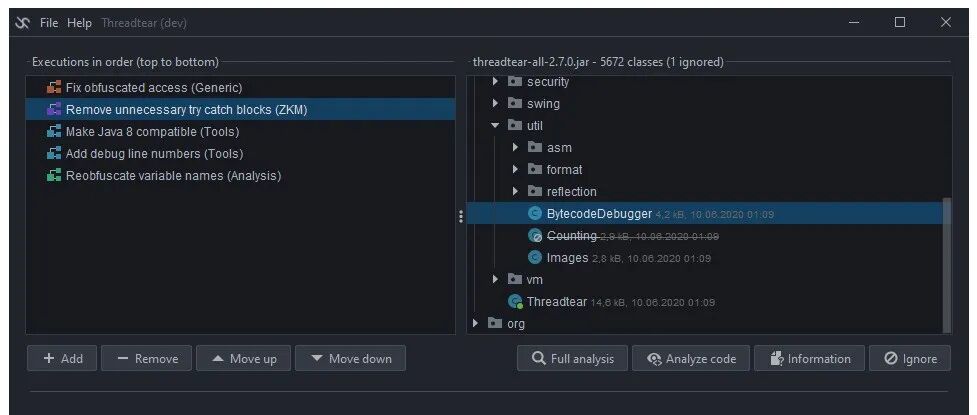The image size is (977, 415).
Task: Click the security package folder icon
Action: tap(514, 82)
